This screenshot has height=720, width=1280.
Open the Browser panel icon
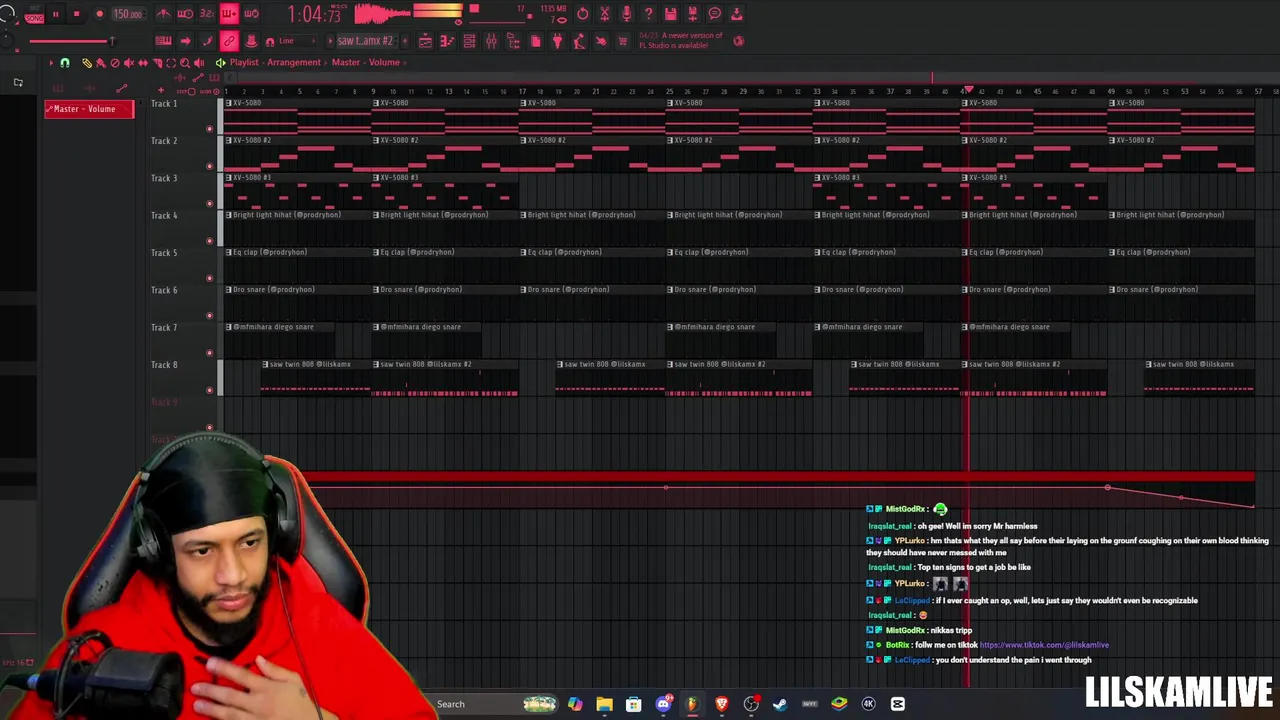[513, 41]
